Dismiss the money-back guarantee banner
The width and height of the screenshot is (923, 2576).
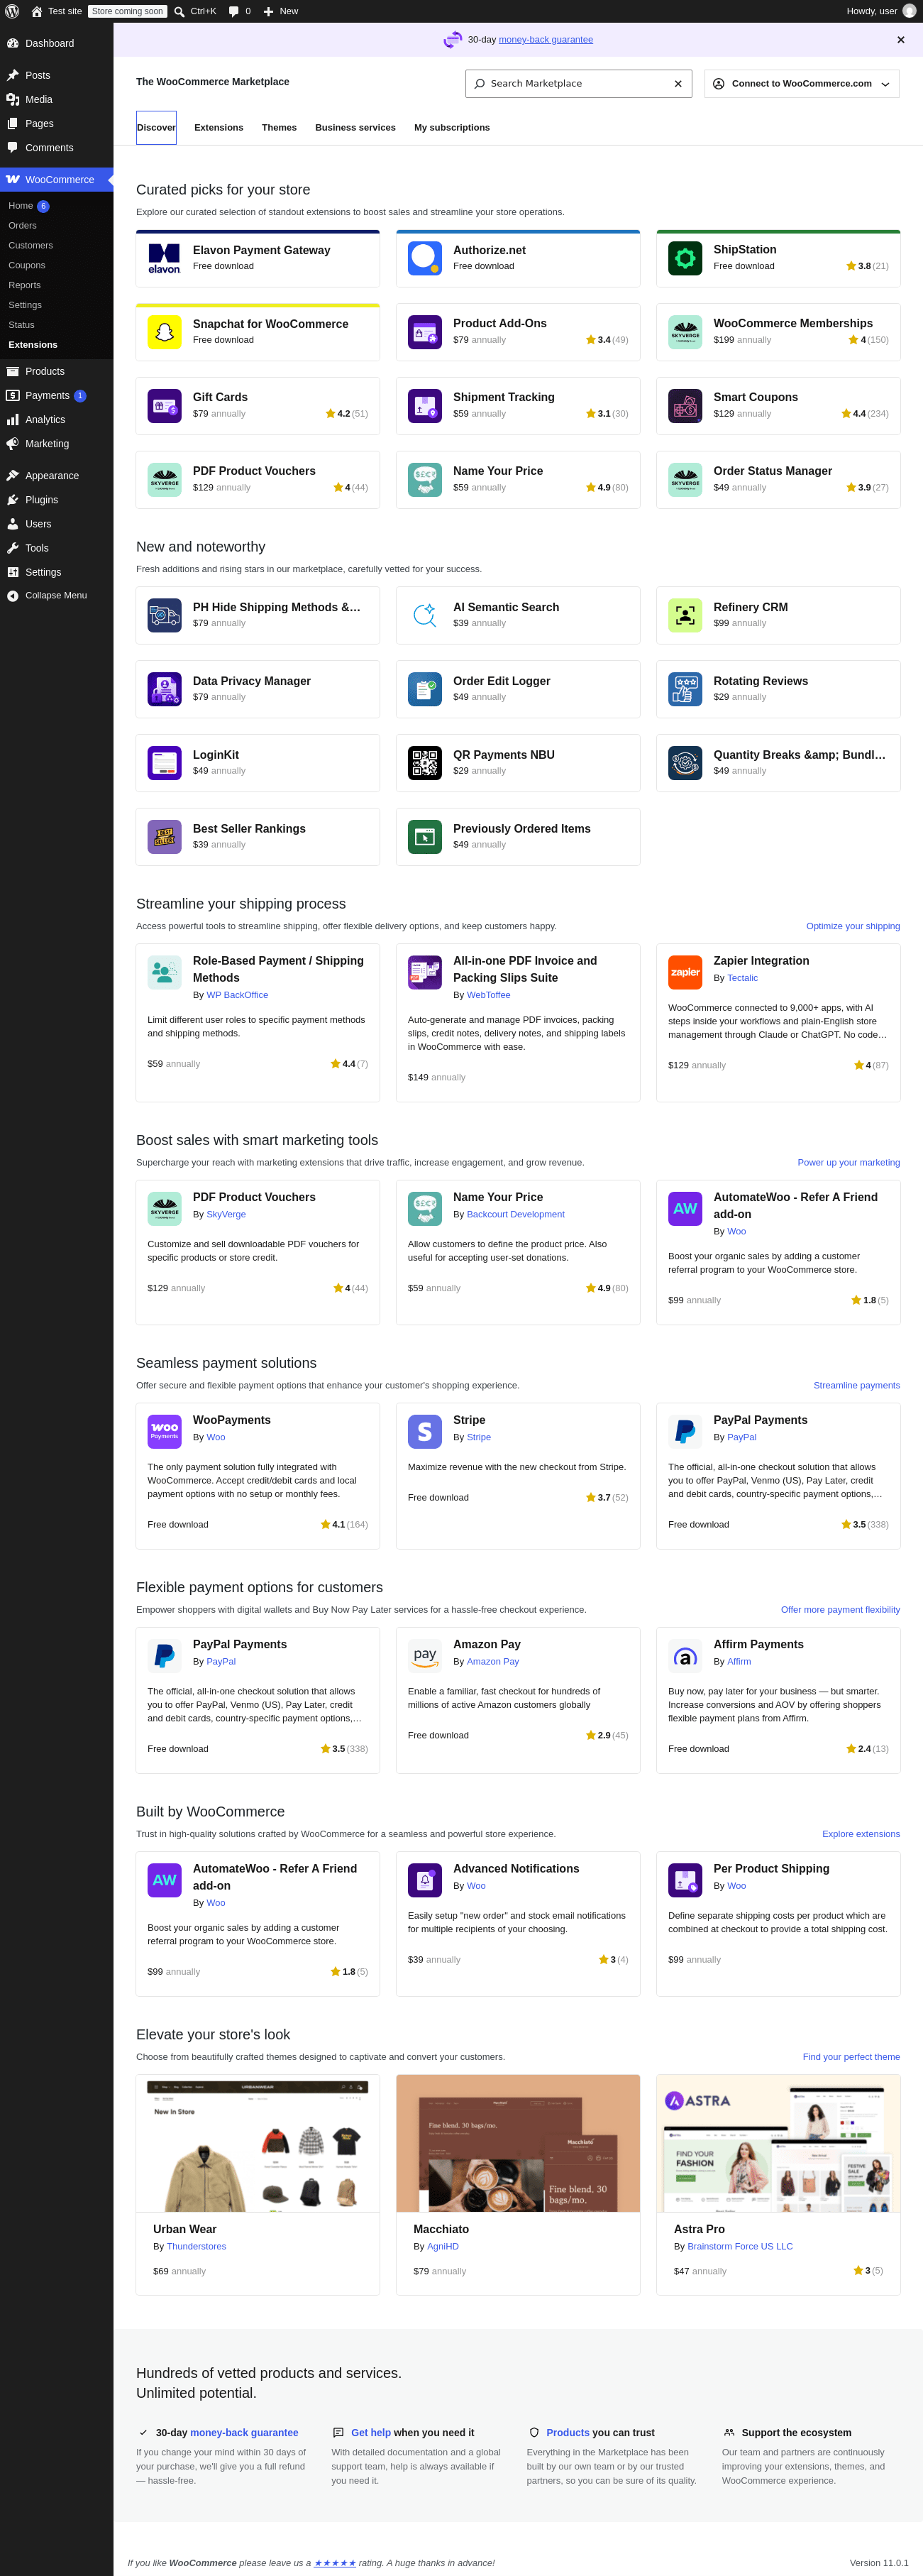point(900,40)
